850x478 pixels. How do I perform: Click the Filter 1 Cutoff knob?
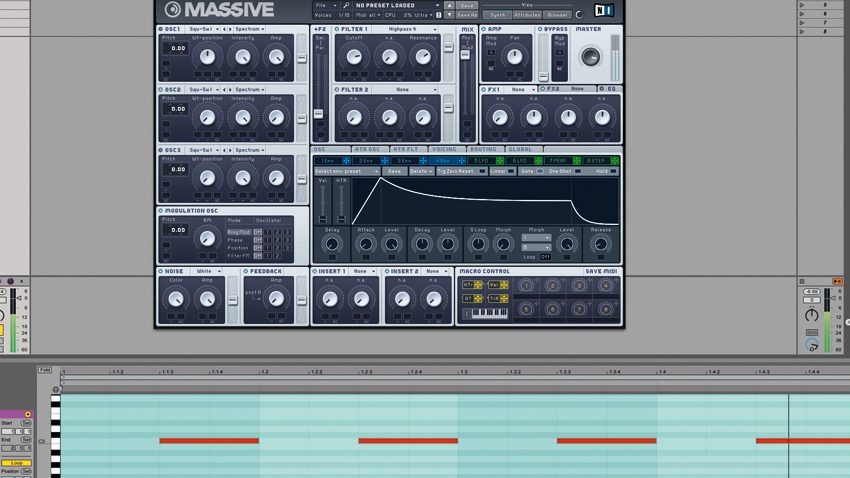[354, 56]
